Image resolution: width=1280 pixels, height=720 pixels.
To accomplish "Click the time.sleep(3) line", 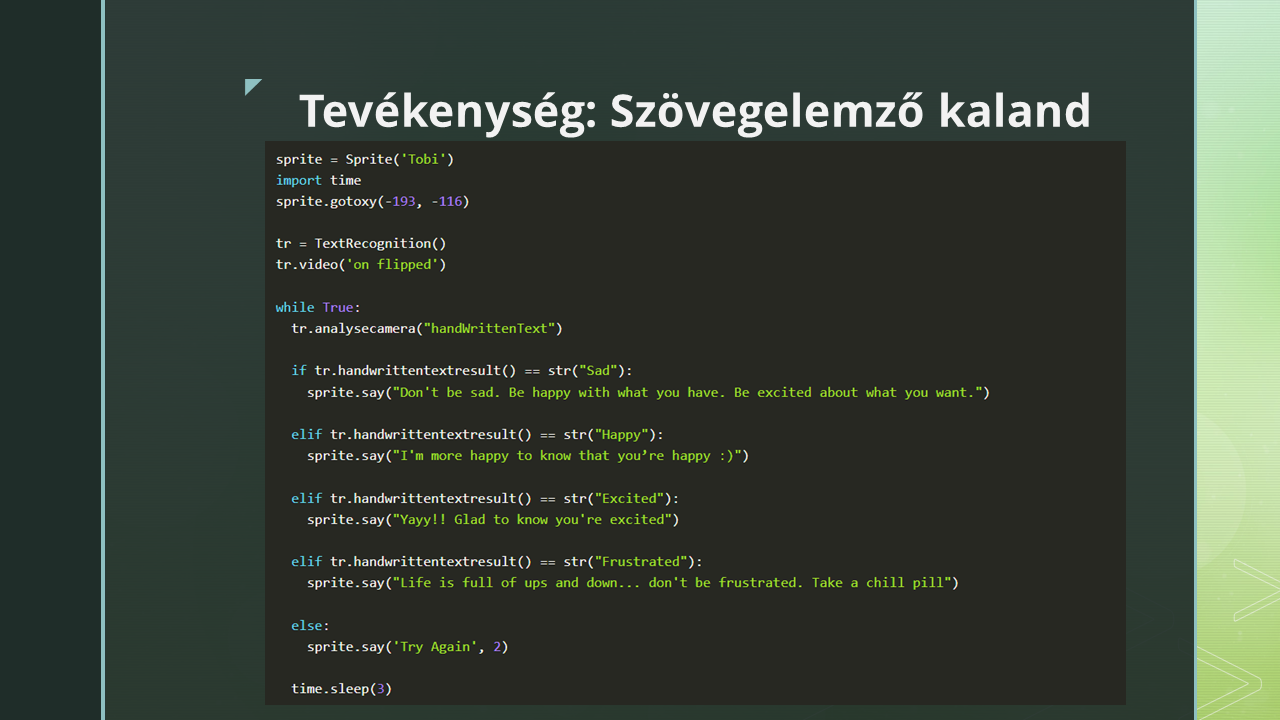I will [341, 688].
